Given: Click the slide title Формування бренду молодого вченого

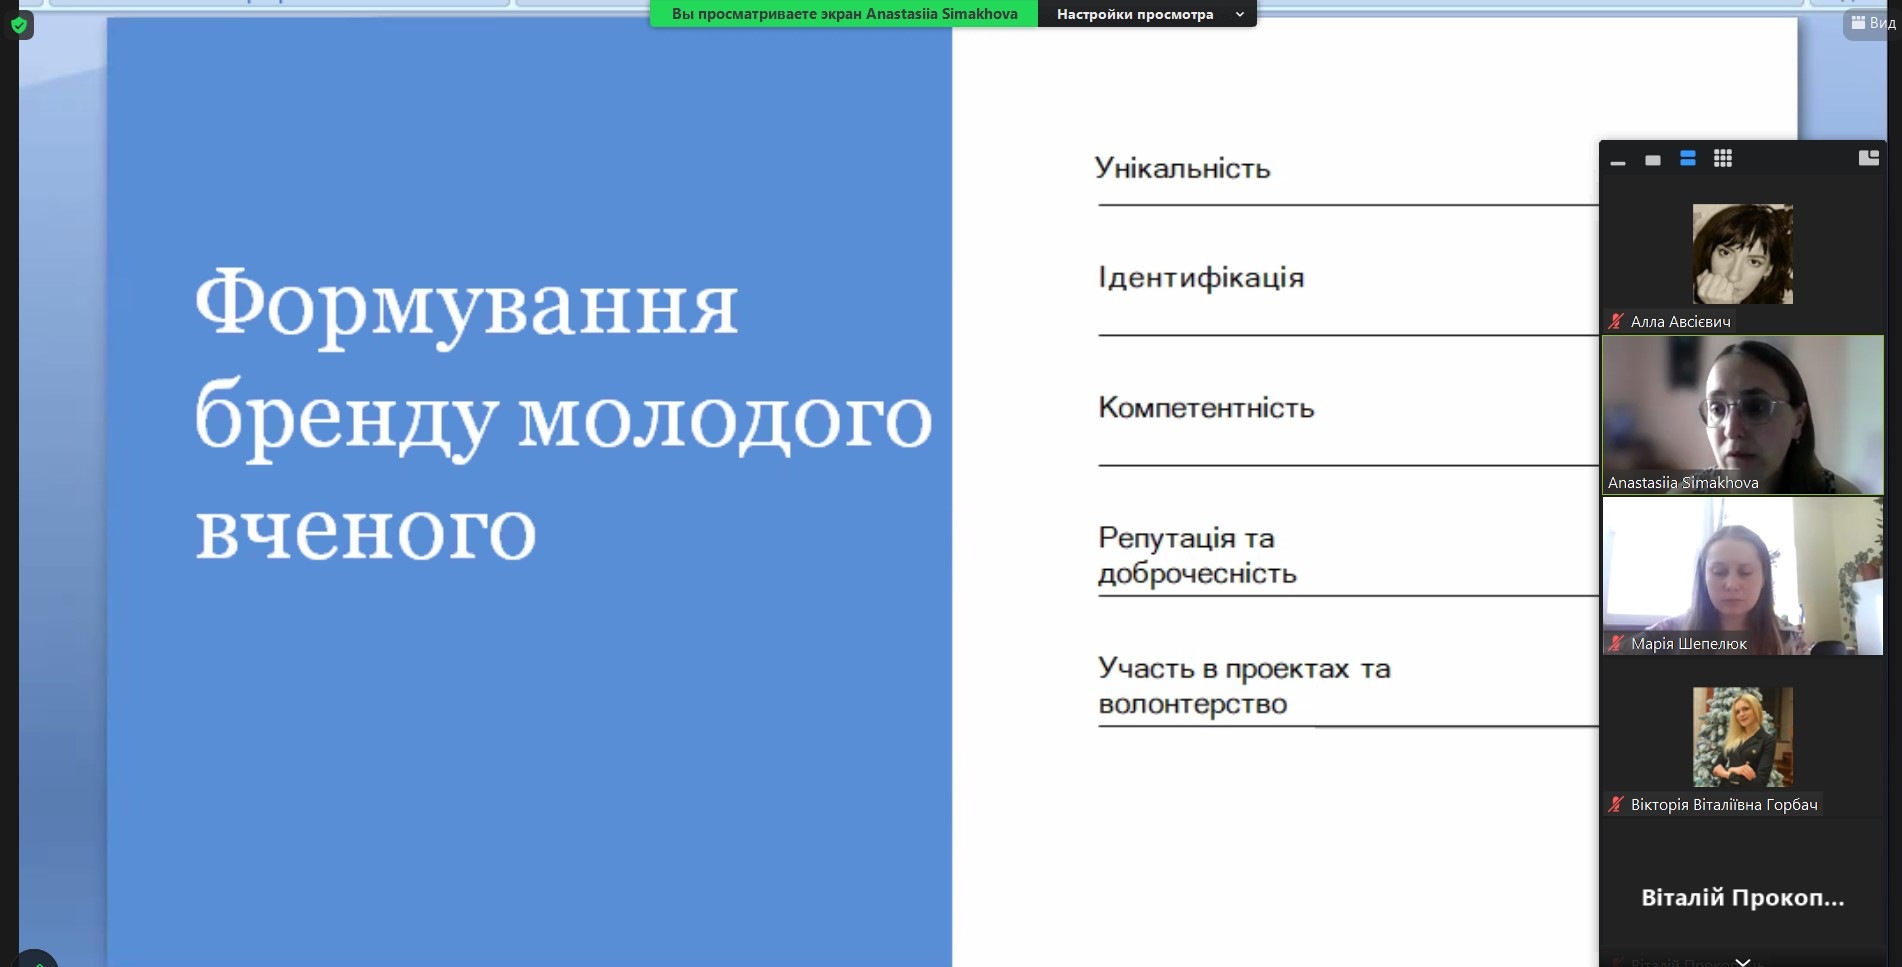Looking at the screenshot, I should [563, 414].
